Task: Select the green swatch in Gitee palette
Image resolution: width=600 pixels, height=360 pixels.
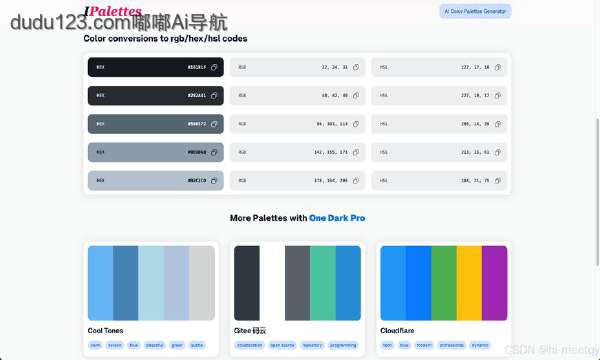Action: 323,283
